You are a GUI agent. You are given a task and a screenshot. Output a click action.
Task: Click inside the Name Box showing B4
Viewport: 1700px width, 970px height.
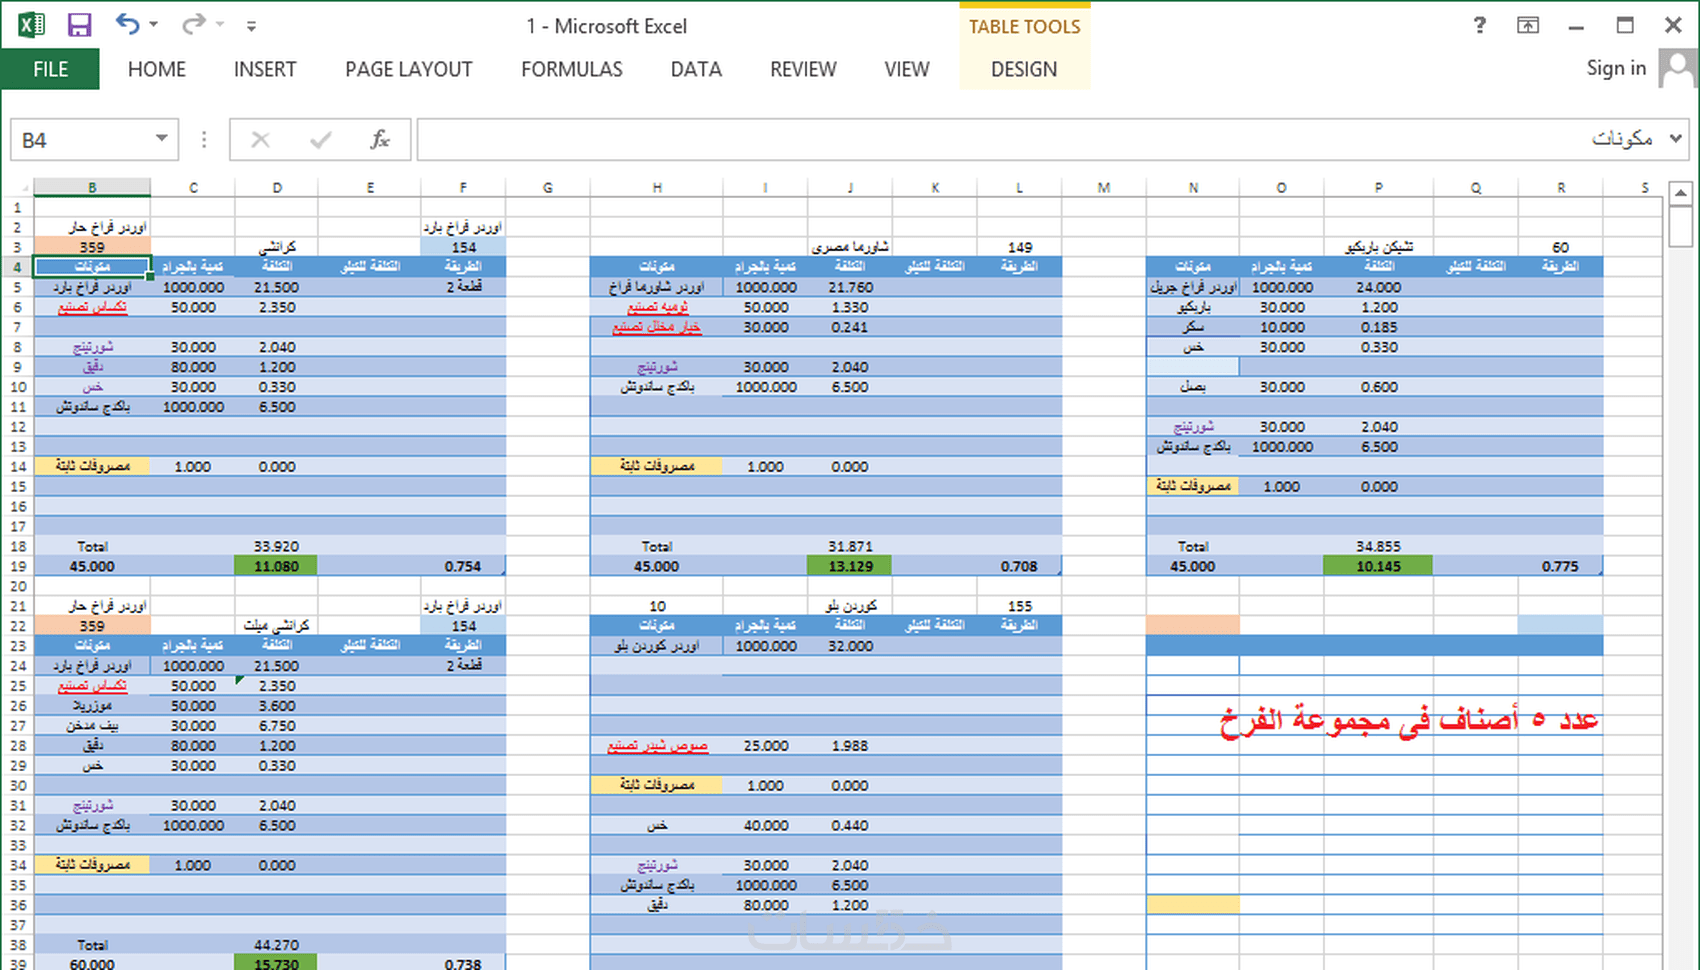coord(82,140)
